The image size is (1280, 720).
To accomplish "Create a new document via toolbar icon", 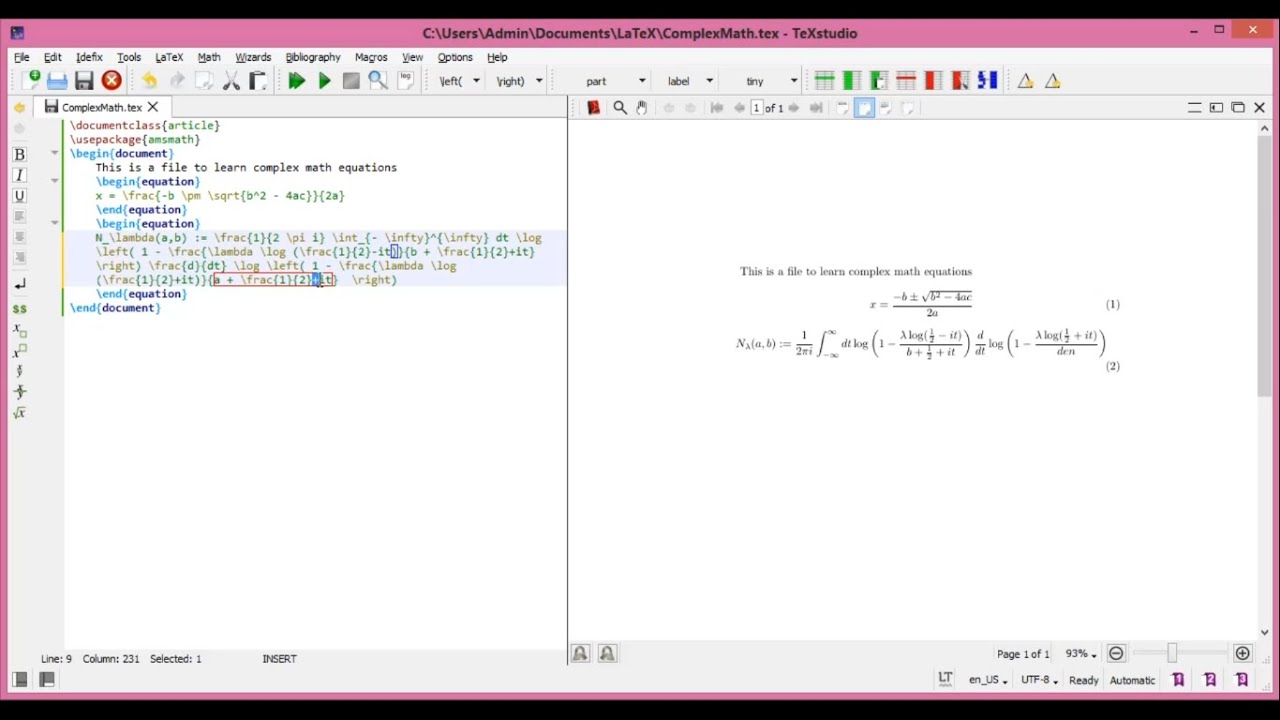I will pyautogui.click(x=30, y=80).
